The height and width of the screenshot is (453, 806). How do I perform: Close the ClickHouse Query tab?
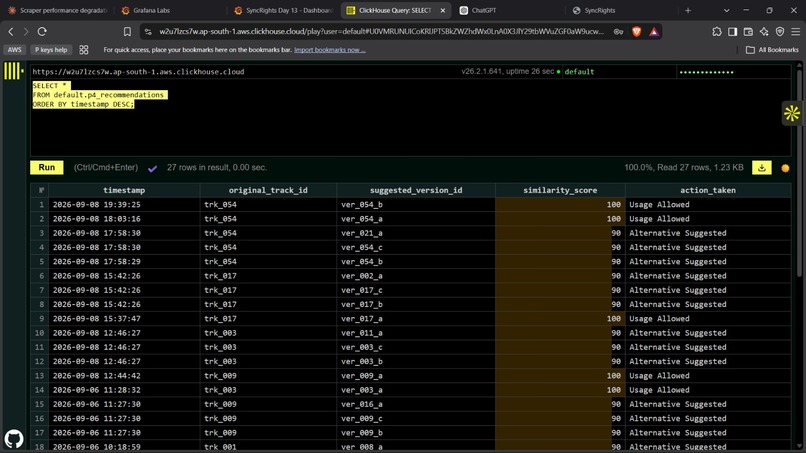coord(443,10)
